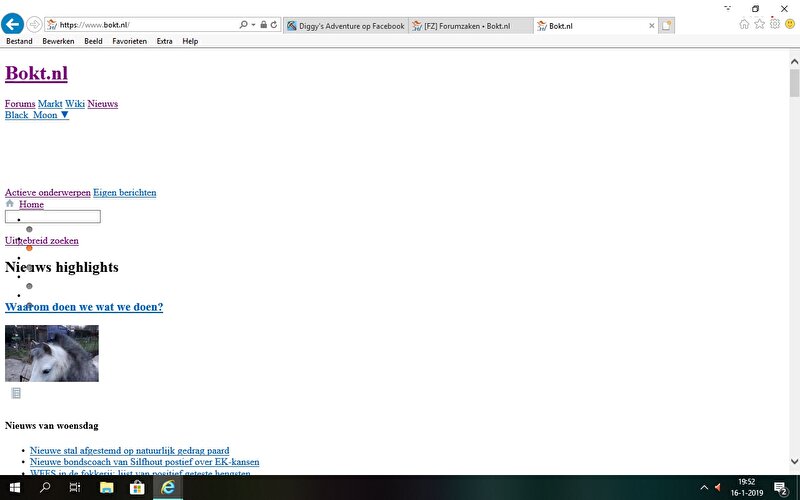Open the Nieuws link
800x500 pixels.
tap(103, 104)
